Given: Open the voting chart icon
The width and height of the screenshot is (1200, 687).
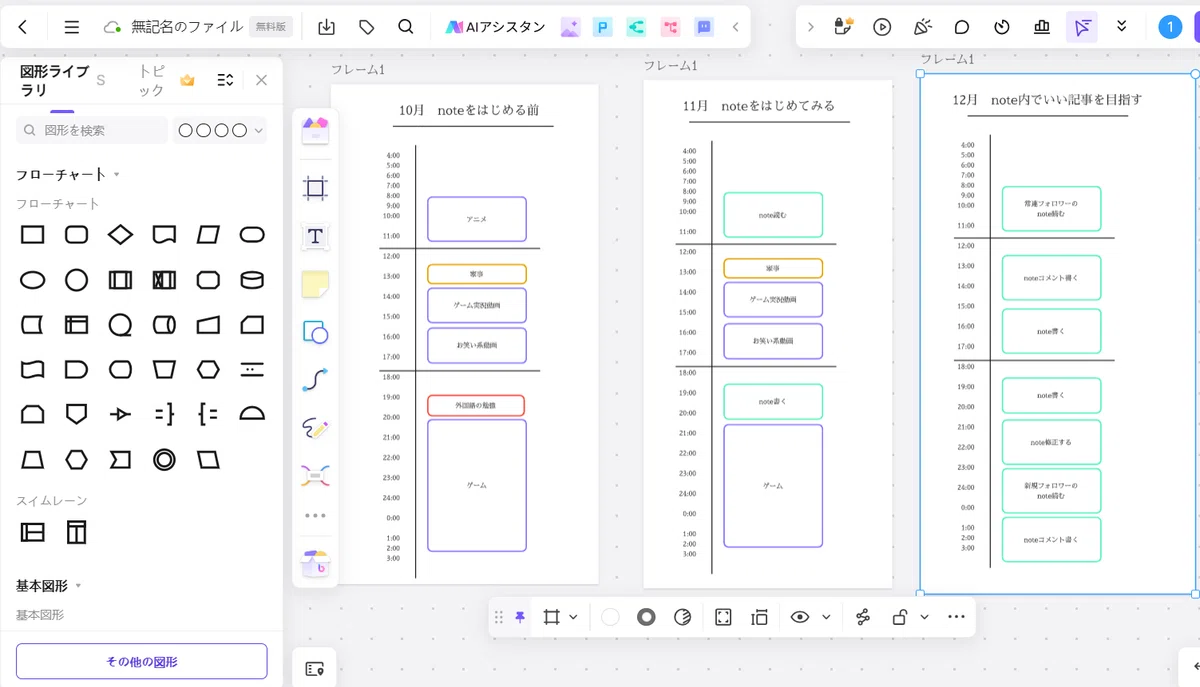Looking at the screenshot, I should click(x=1042, y=27).
